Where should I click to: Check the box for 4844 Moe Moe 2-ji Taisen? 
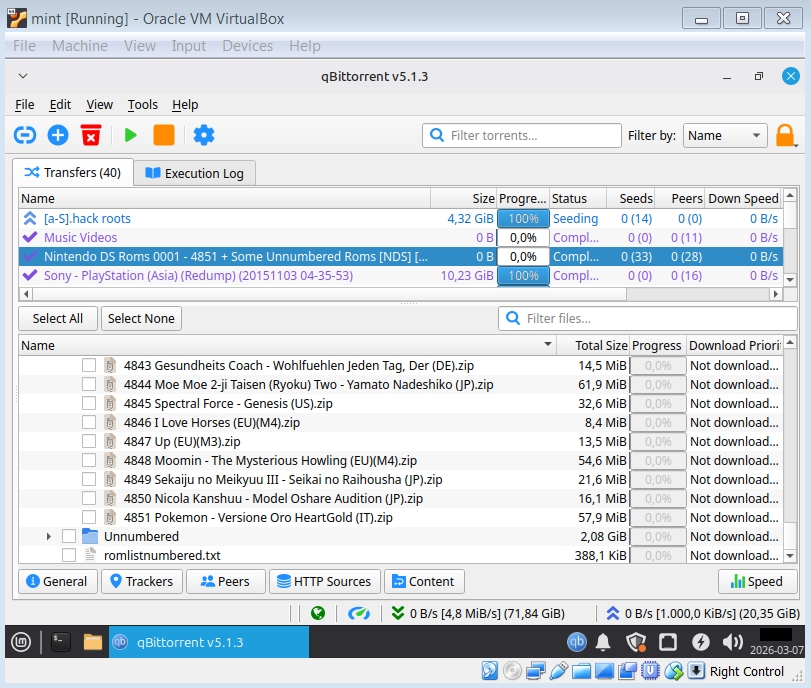point(89,384)
